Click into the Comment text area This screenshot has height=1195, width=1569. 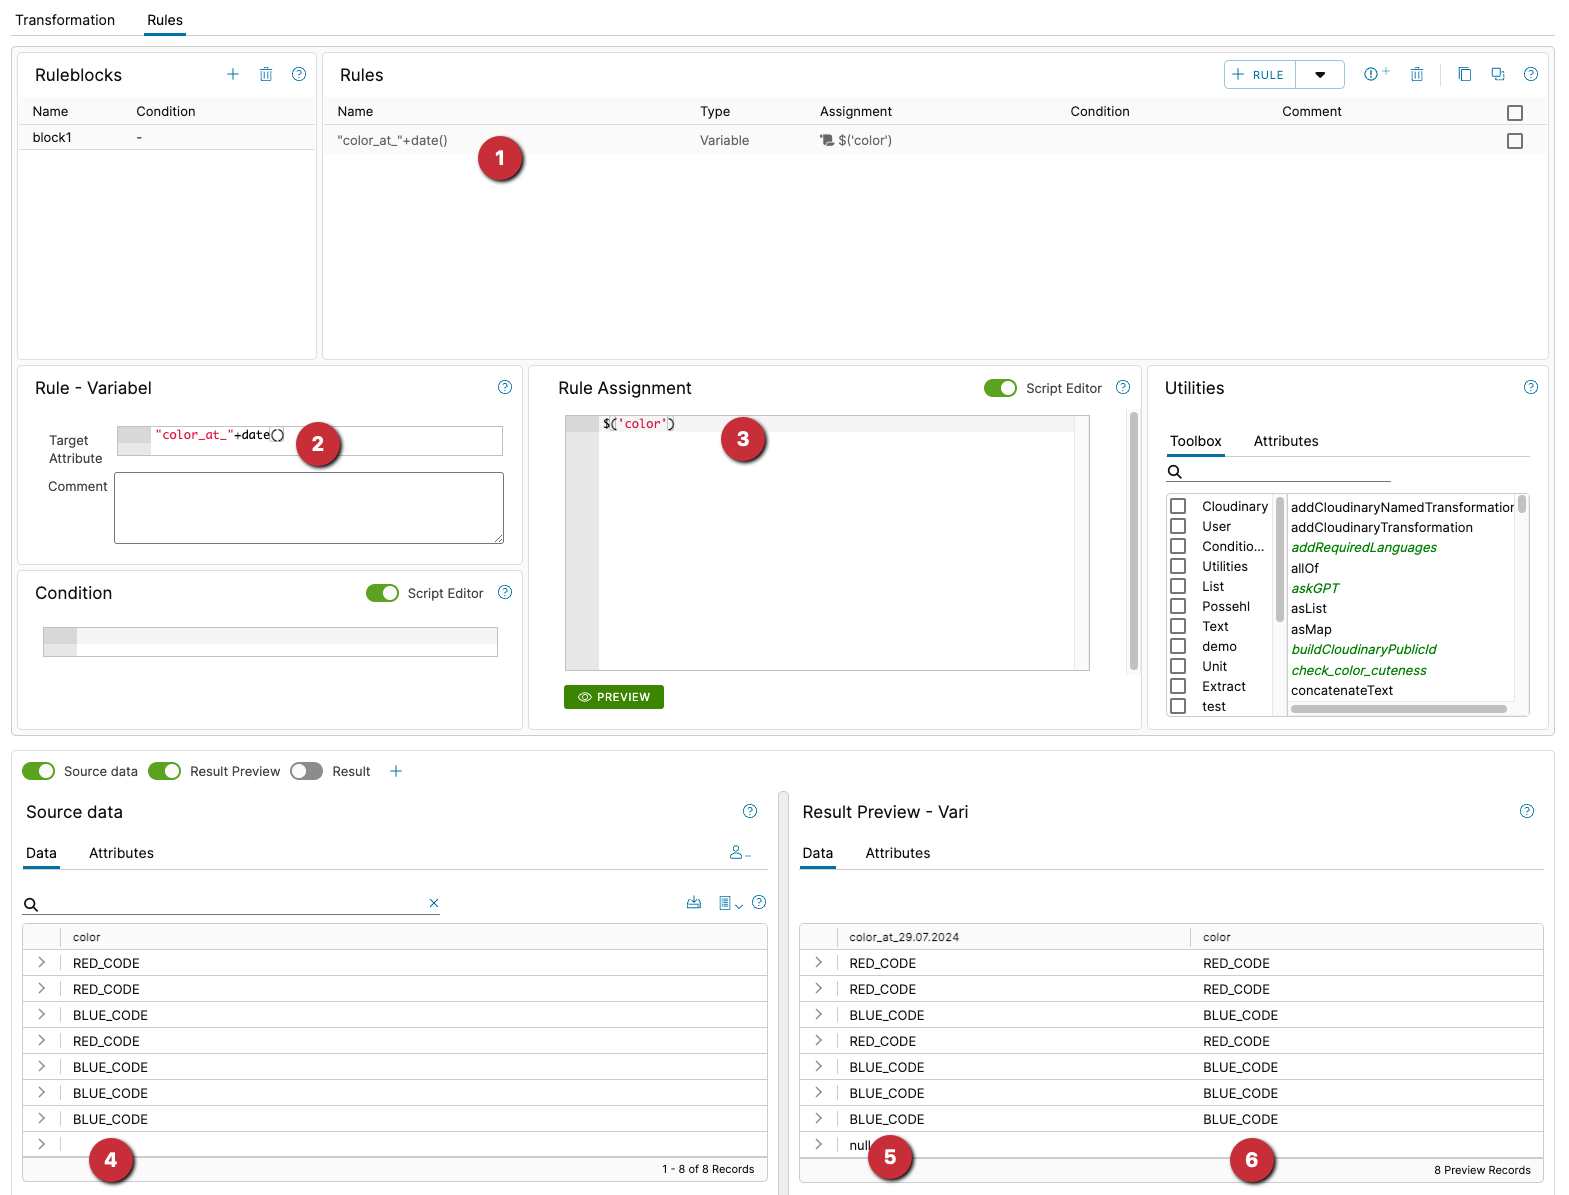coord(308,508)
